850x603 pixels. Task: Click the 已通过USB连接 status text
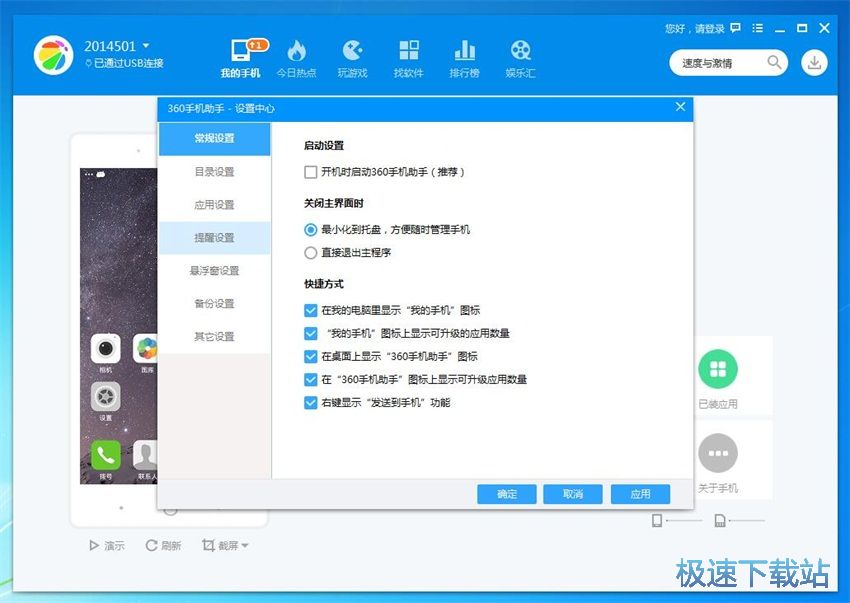tap(128, 63)
